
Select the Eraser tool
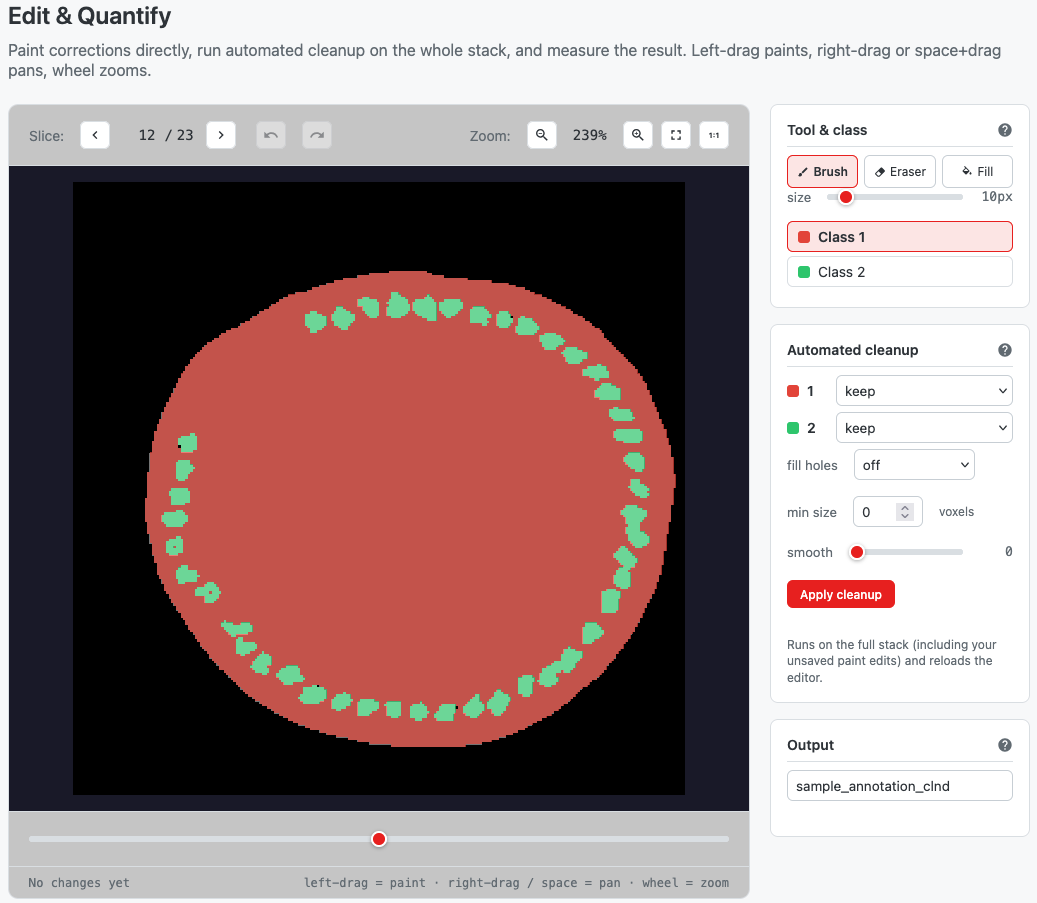(x=899, y=171)
